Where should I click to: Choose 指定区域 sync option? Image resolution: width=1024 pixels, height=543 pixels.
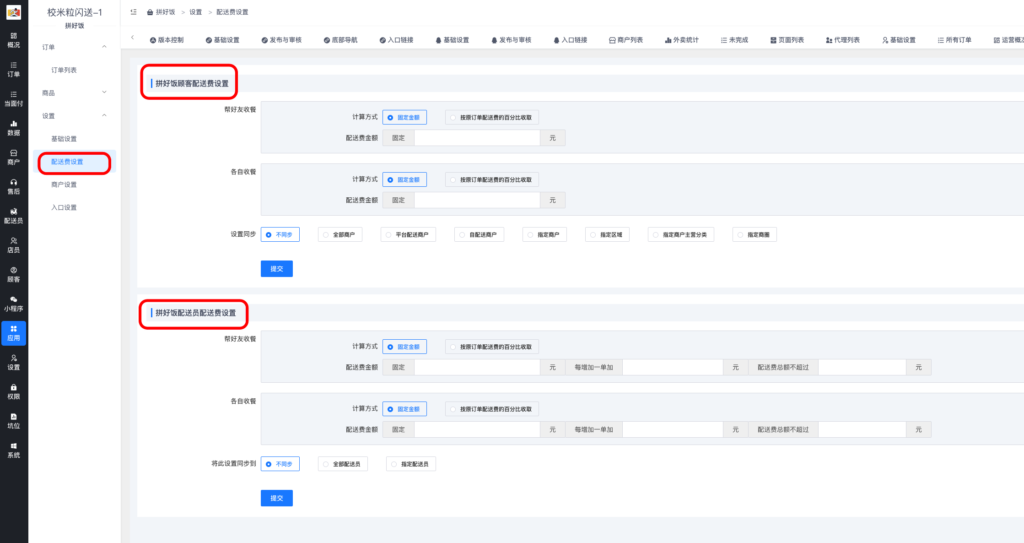(607, 235)
